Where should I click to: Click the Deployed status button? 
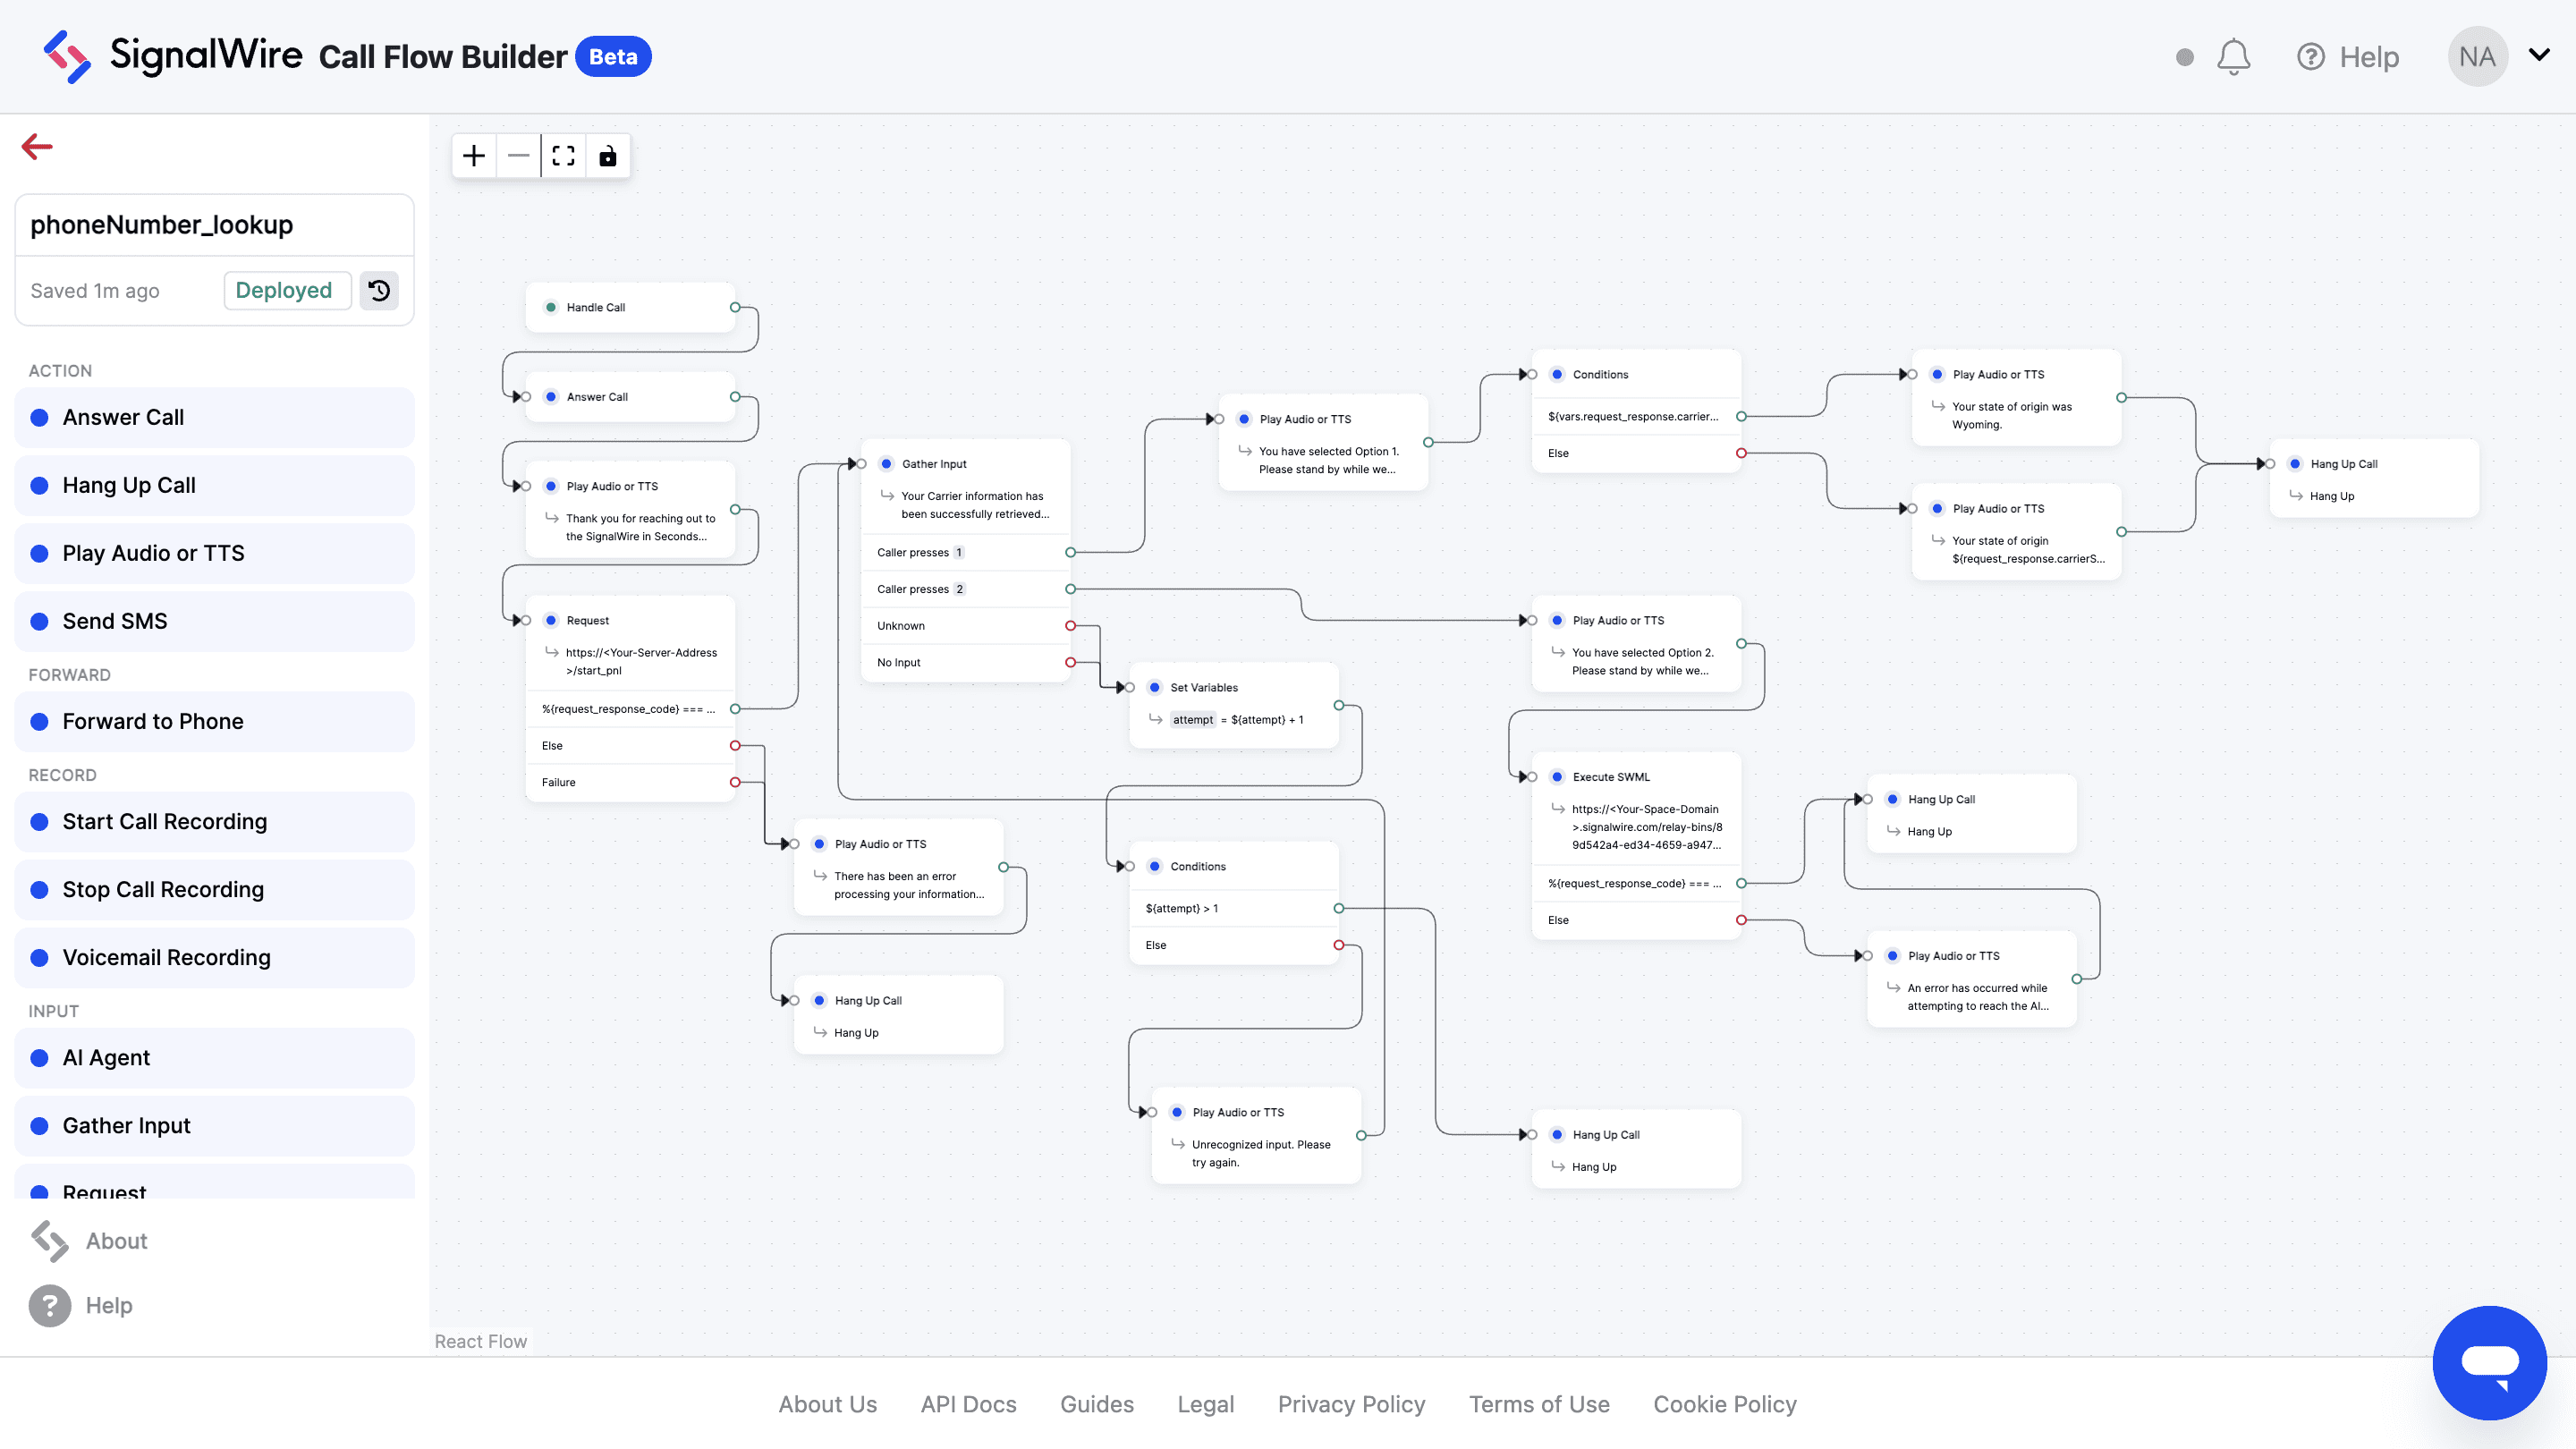pos(287,290)
